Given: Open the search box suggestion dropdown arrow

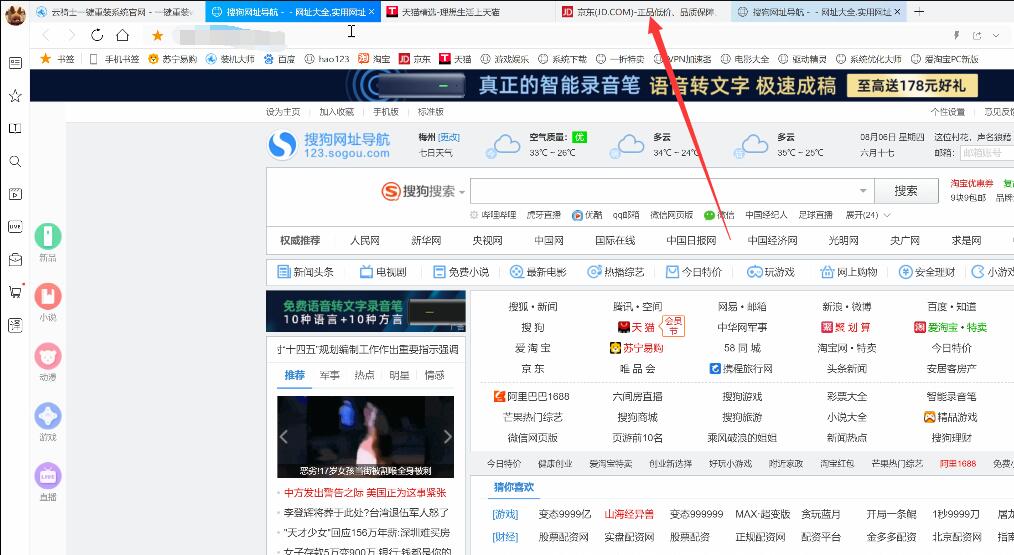Looking at the screenshot, I should pyautogui.click(x=863, y=191).
